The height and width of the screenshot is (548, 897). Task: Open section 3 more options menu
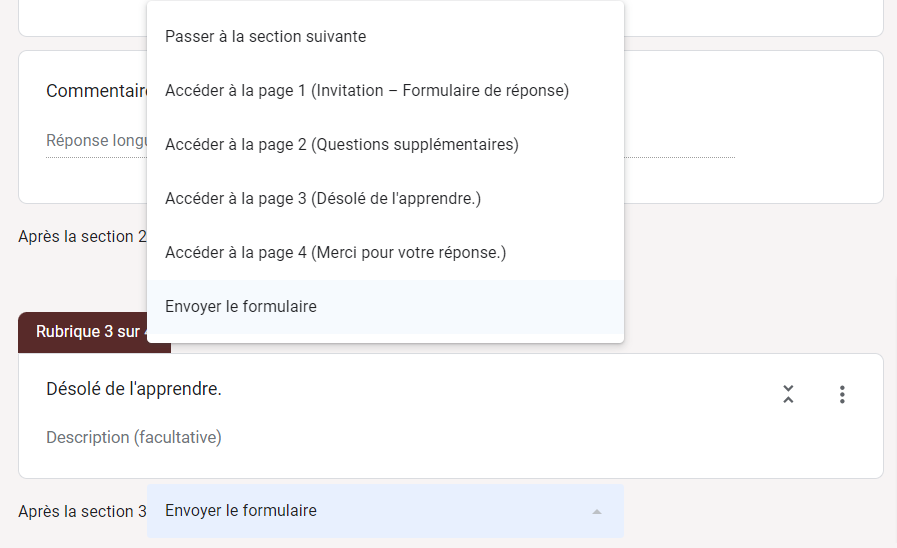pyautogui.click(x=842, y=394)
